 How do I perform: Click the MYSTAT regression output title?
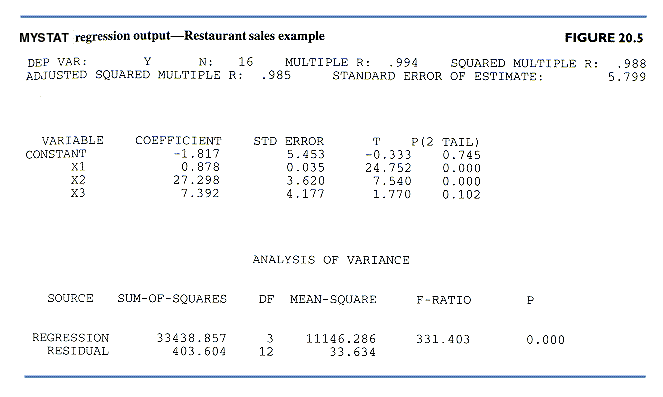pos(172,37)
